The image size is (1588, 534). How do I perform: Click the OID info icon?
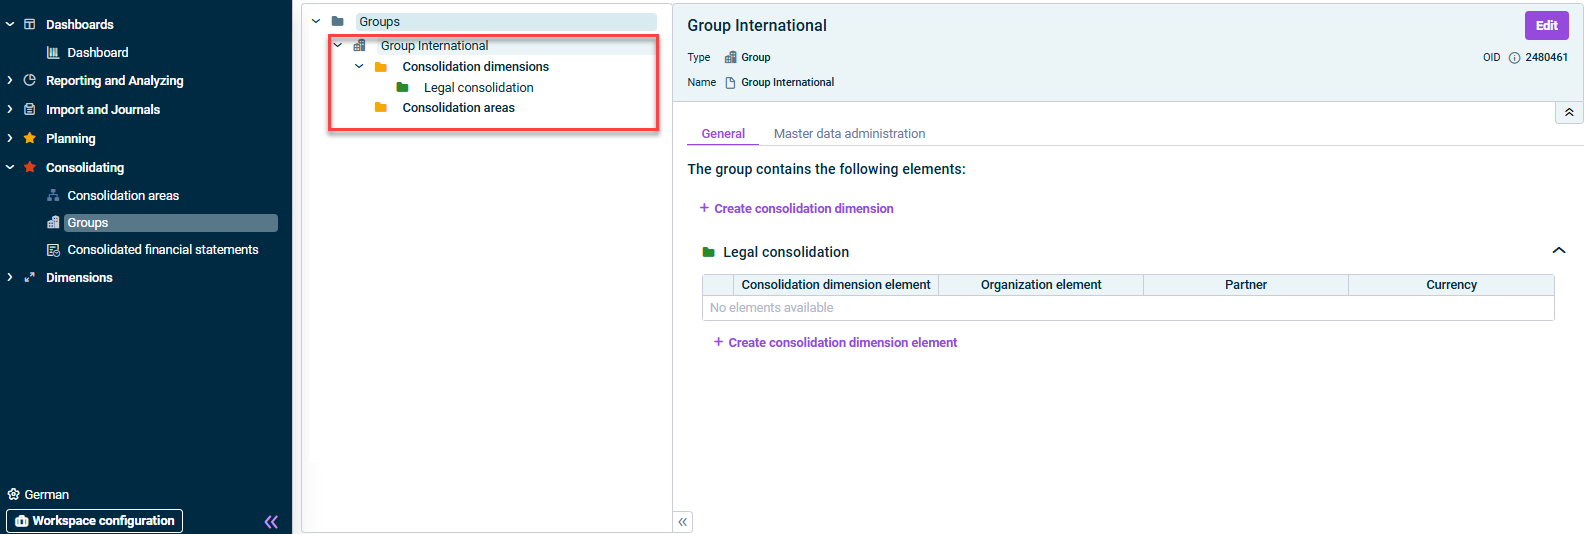coord(1514,58)
